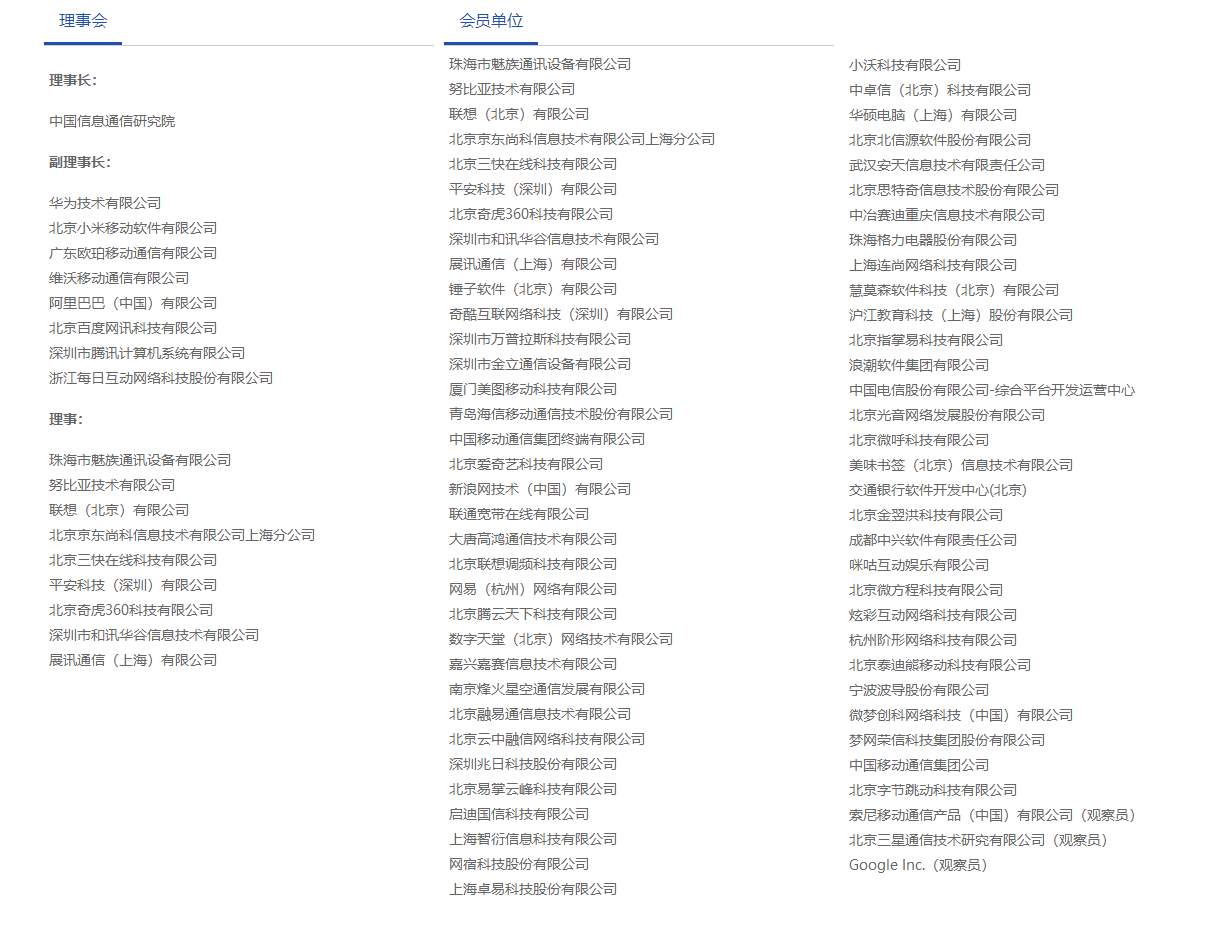The width and height of the screenshot is (1228, 928).
Task: Click 北京北信源软件股份有限公司
Action: [x=940, y=140]
